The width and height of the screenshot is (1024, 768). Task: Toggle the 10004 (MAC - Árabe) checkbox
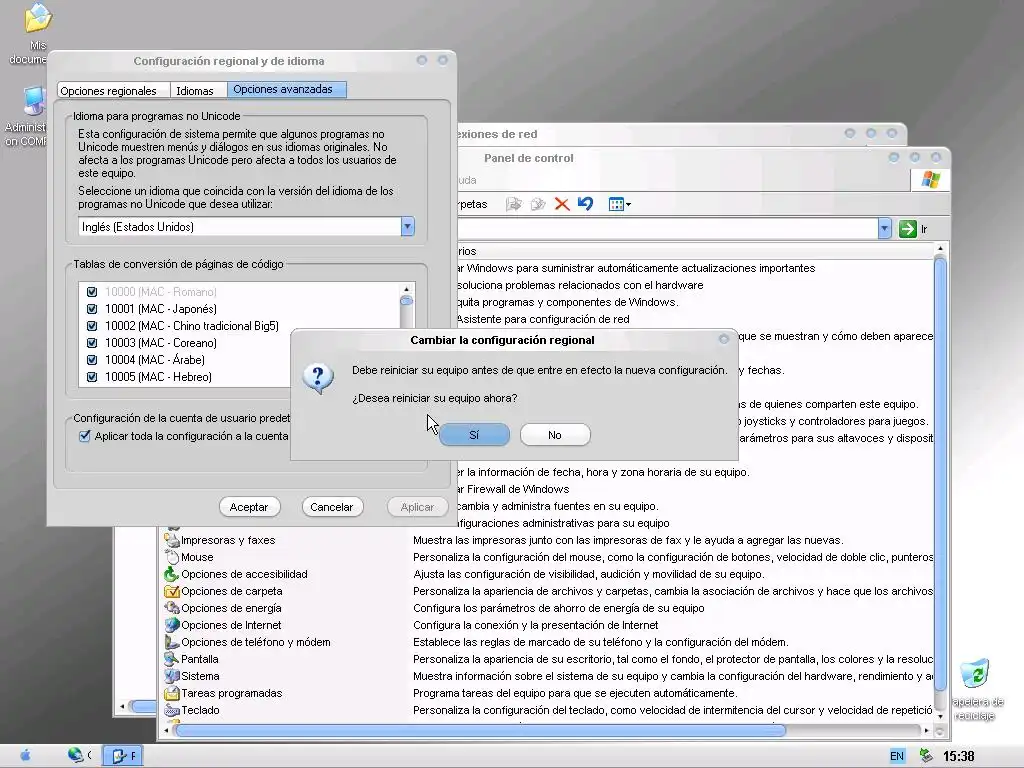[92, 360]
